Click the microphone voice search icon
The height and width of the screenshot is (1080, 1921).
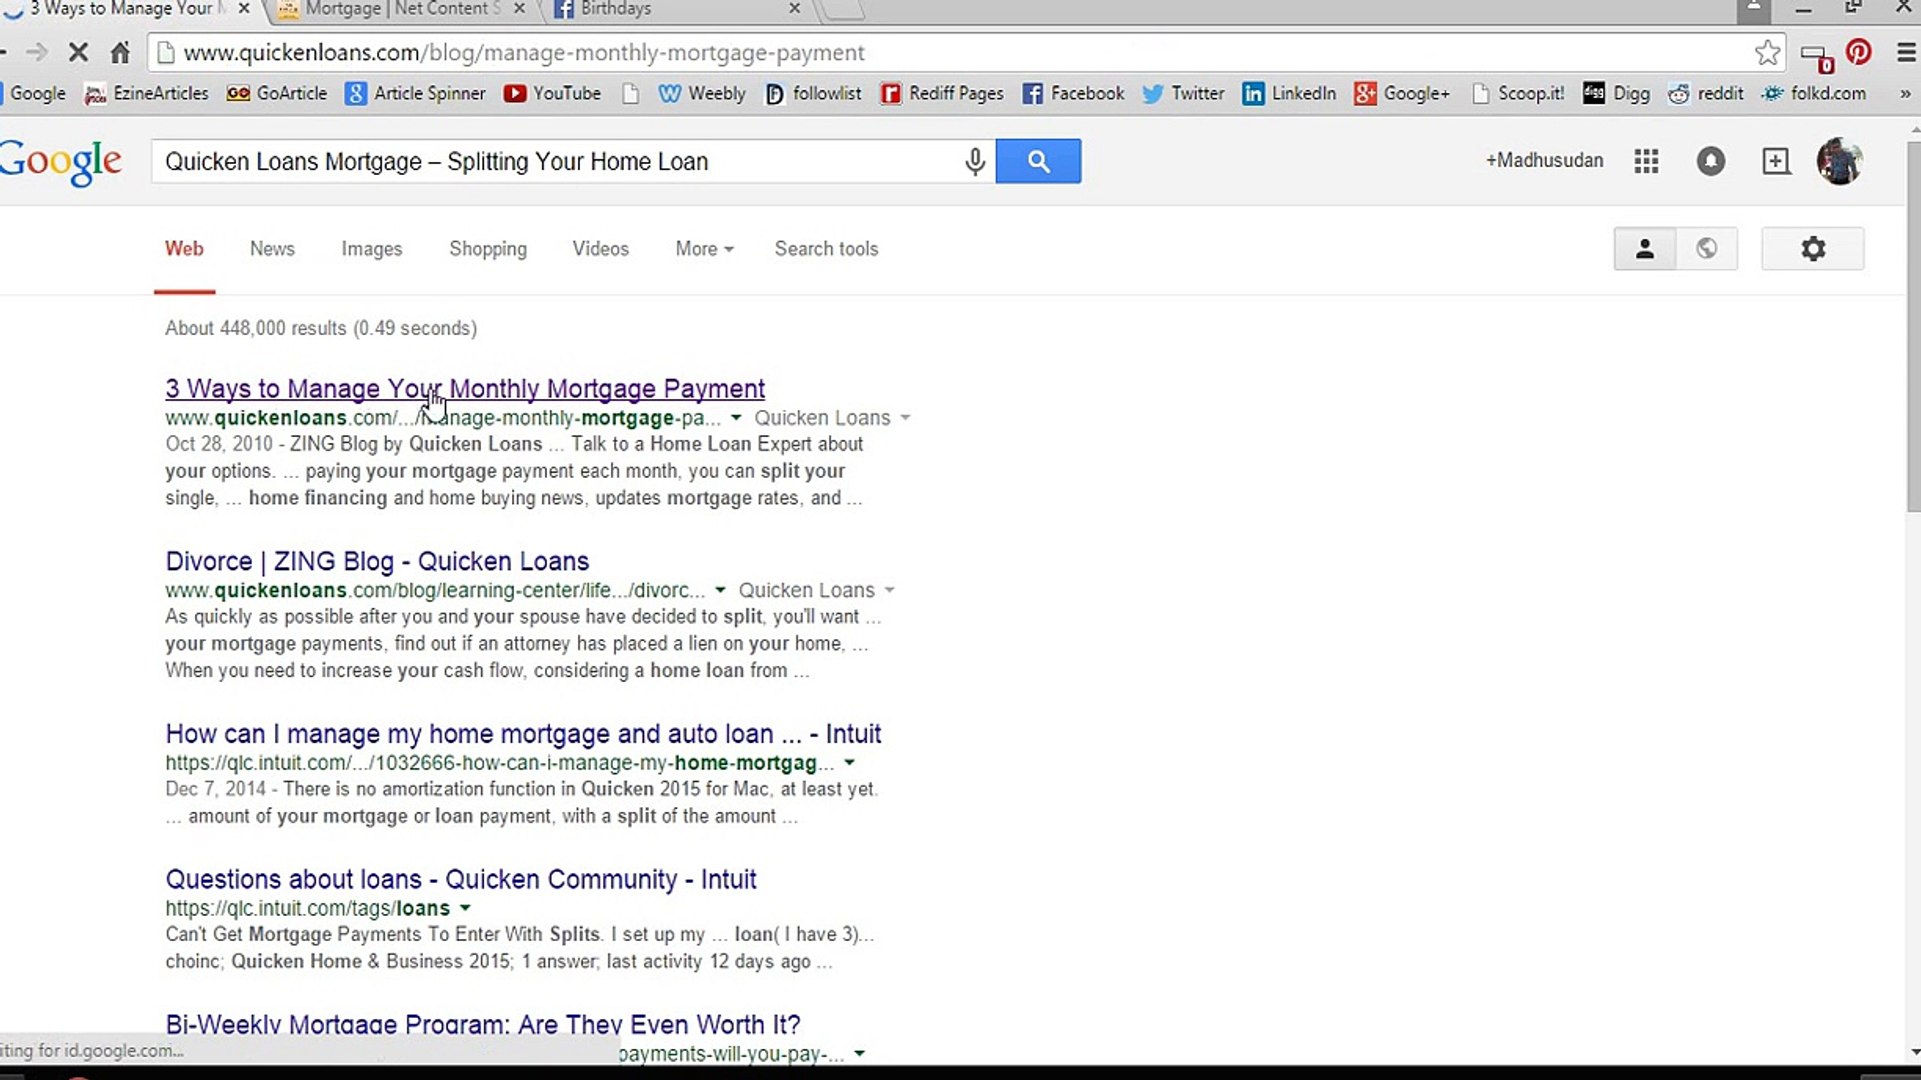click(x=975, y=161)
